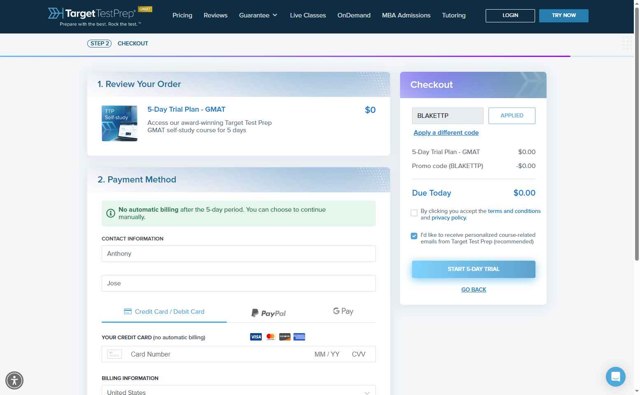Viewport: 640px width, 395px height.
Task: Click the 5-Day Trial Plan product thumbnail
Action: click(x=119, y=123)
